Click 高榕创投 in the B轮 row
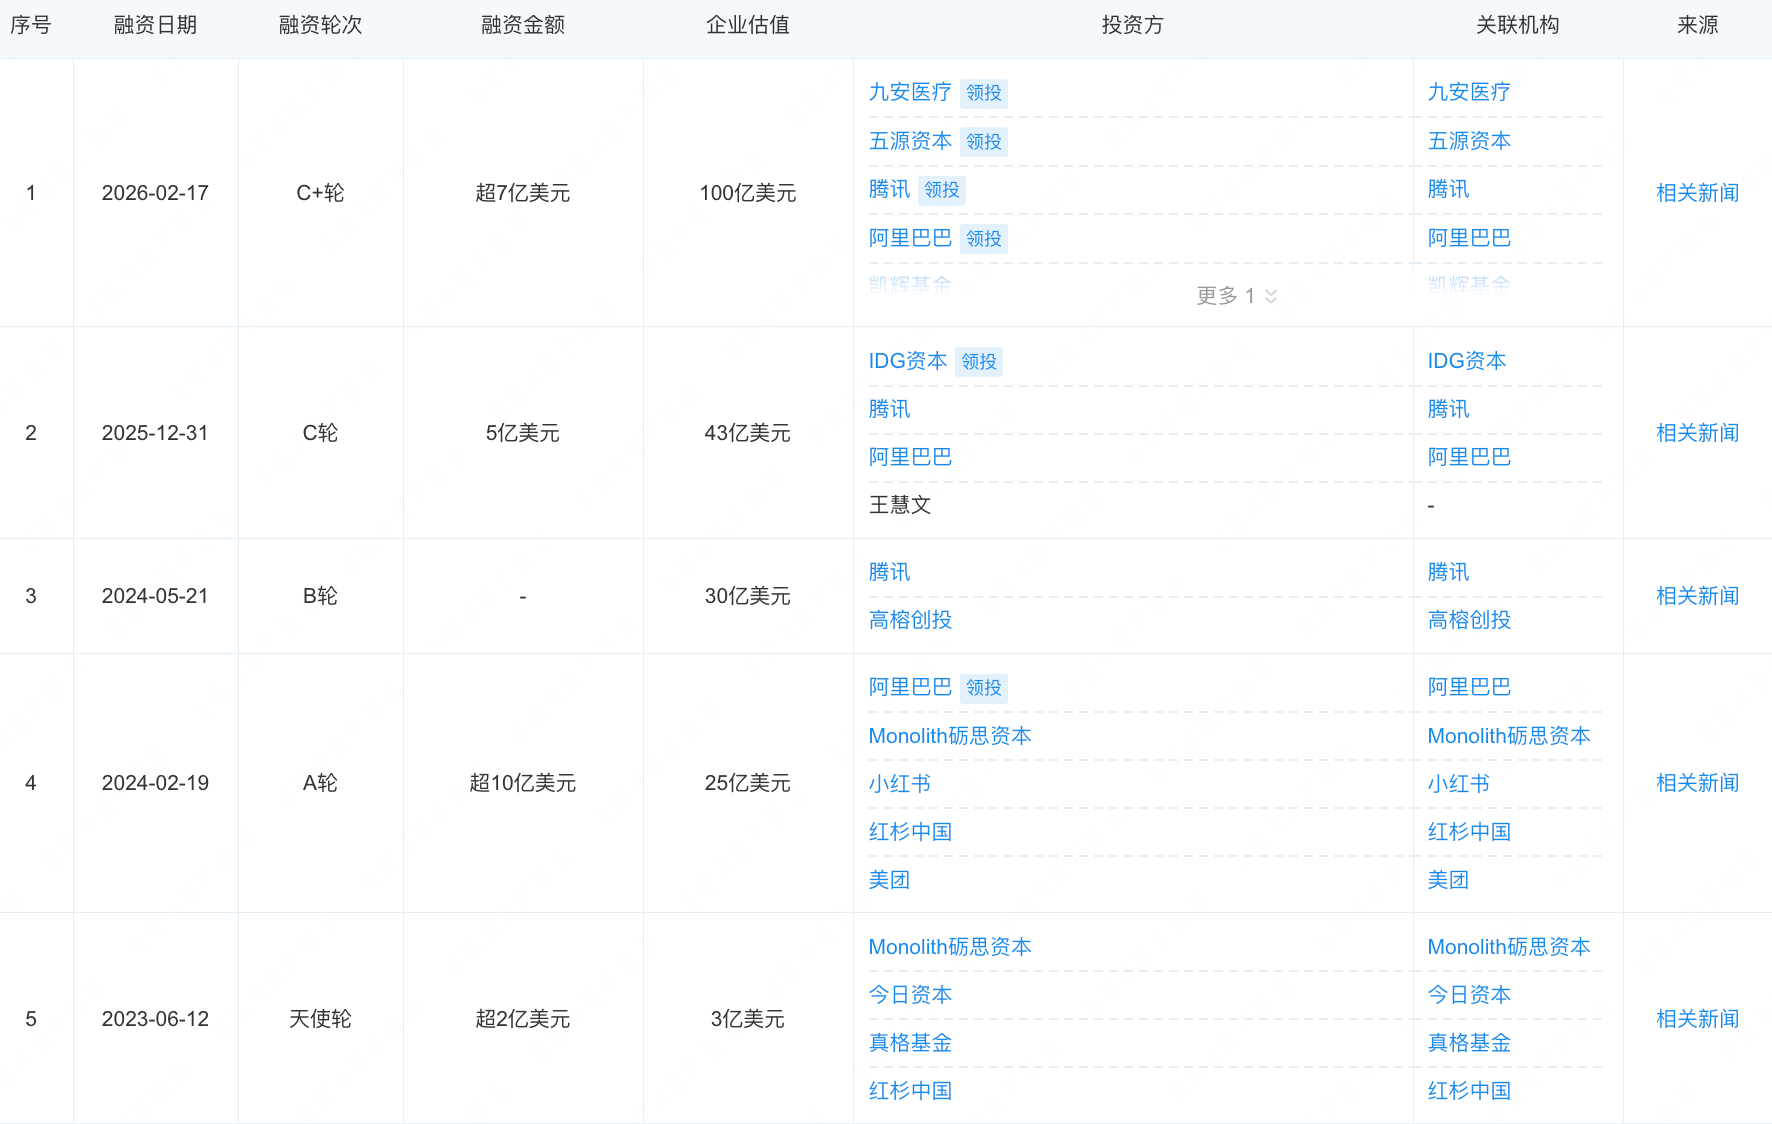The image size is (1772, 1124). click(x=910, y=619)
